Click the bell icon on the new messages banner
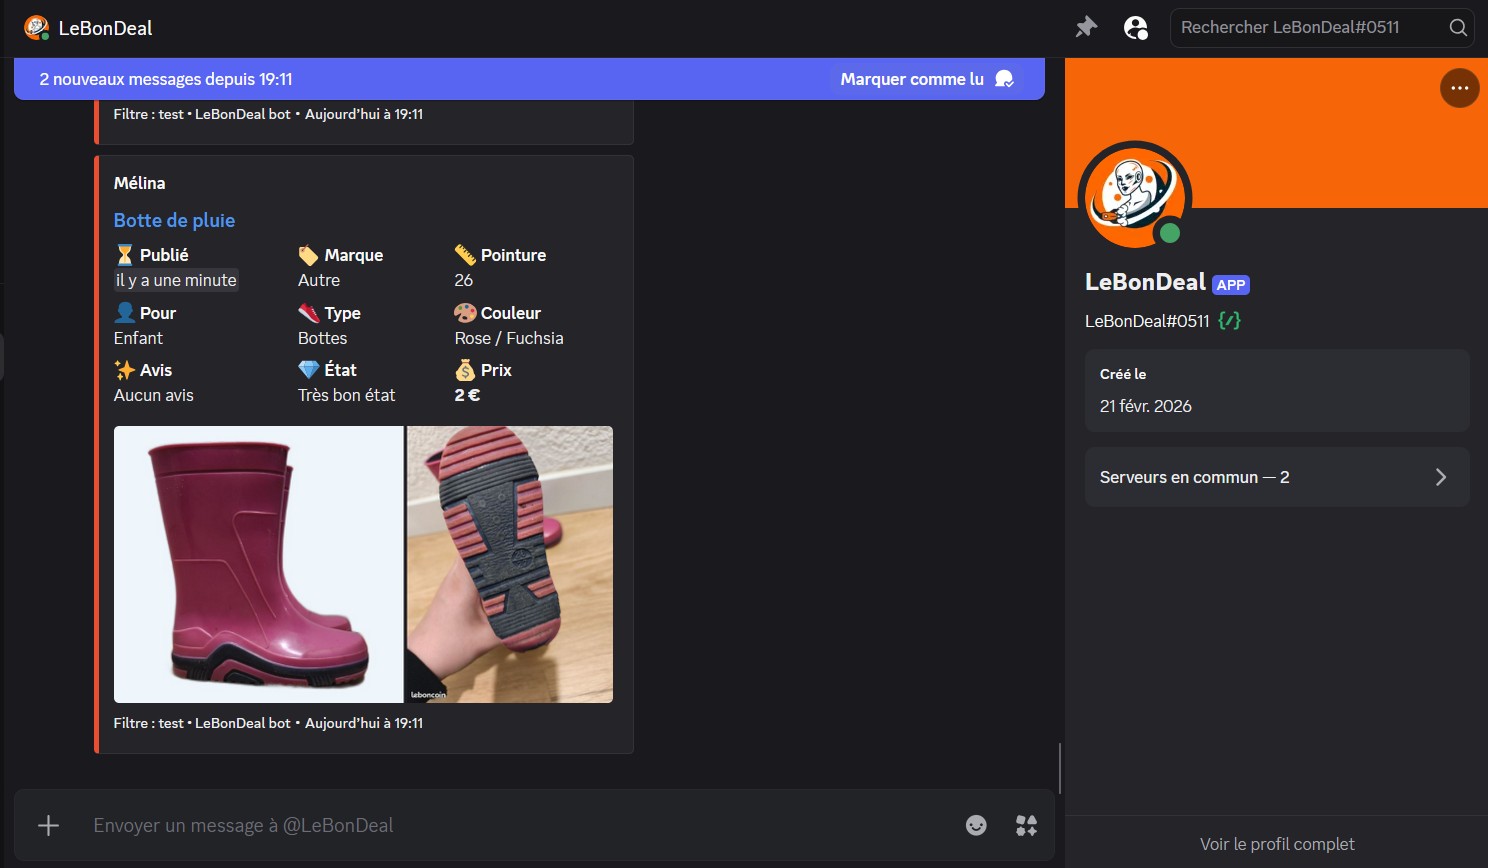1488x868 pixels. pos(1005,78)
